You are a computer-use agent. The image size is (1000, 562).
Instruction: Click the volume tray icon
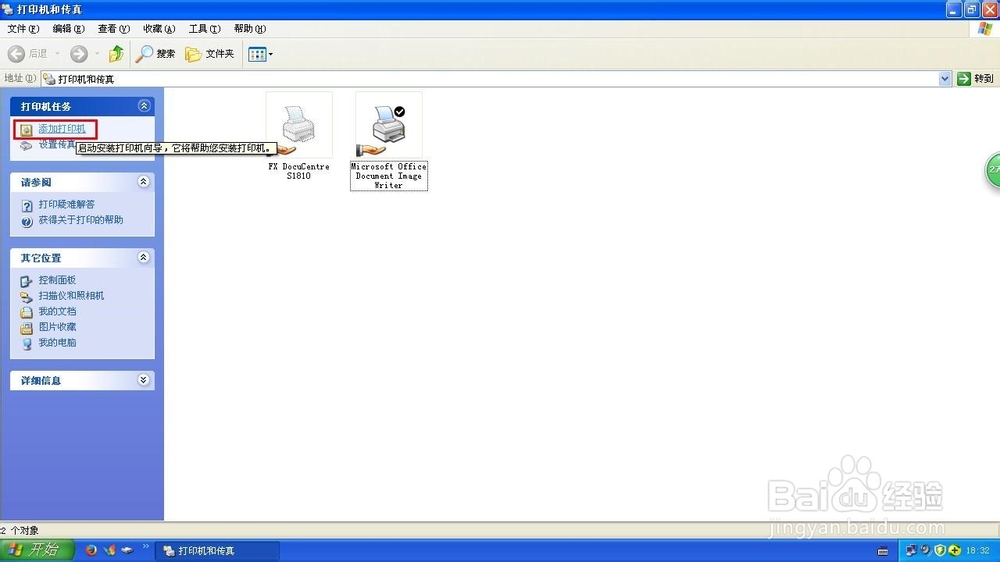(925, 550)
